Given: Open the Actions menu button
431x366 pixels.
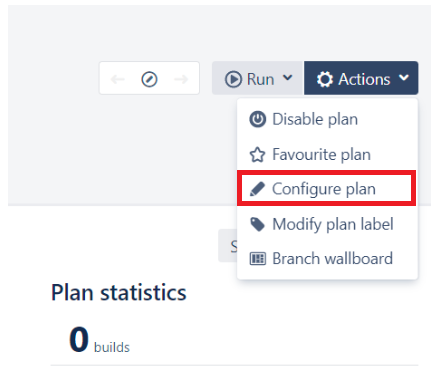Looking at the screenshot, I should (361, 78).
